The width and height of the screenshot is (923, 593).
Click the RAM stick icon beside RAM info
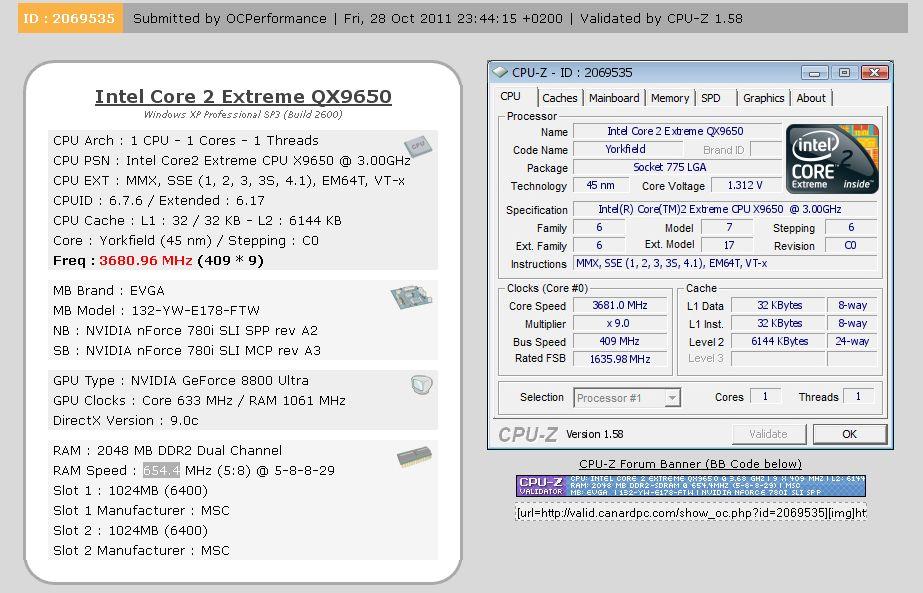414,456
